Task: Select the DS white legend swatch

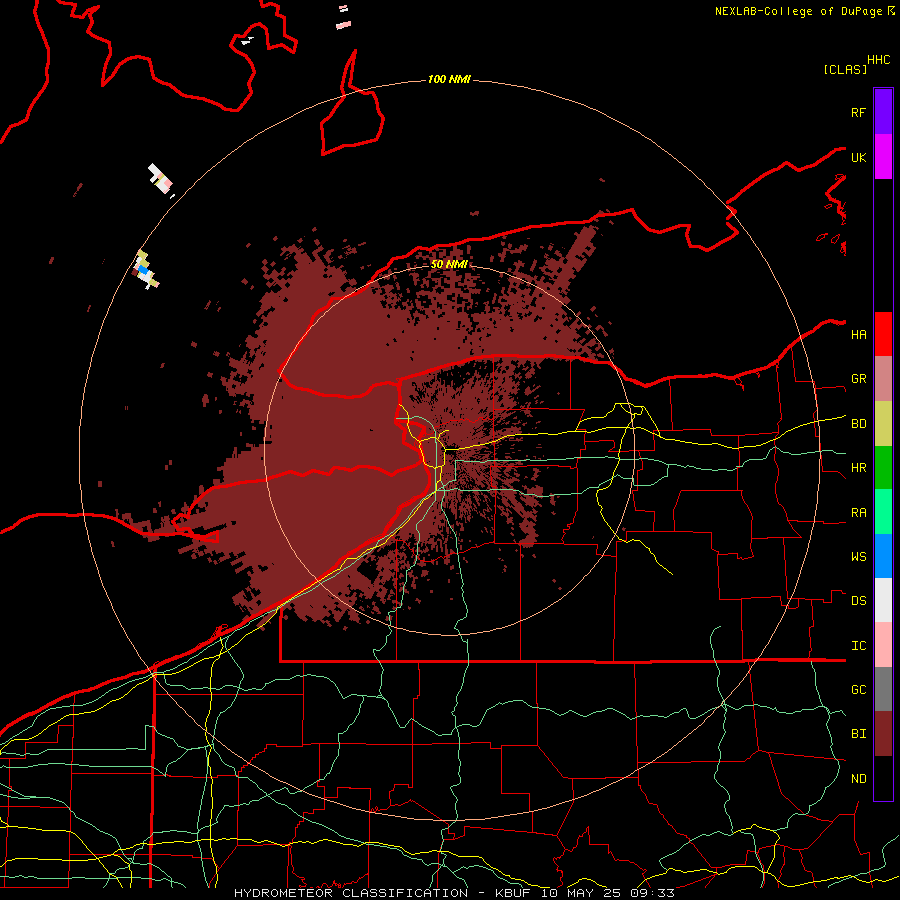Action: coord(883,600)
